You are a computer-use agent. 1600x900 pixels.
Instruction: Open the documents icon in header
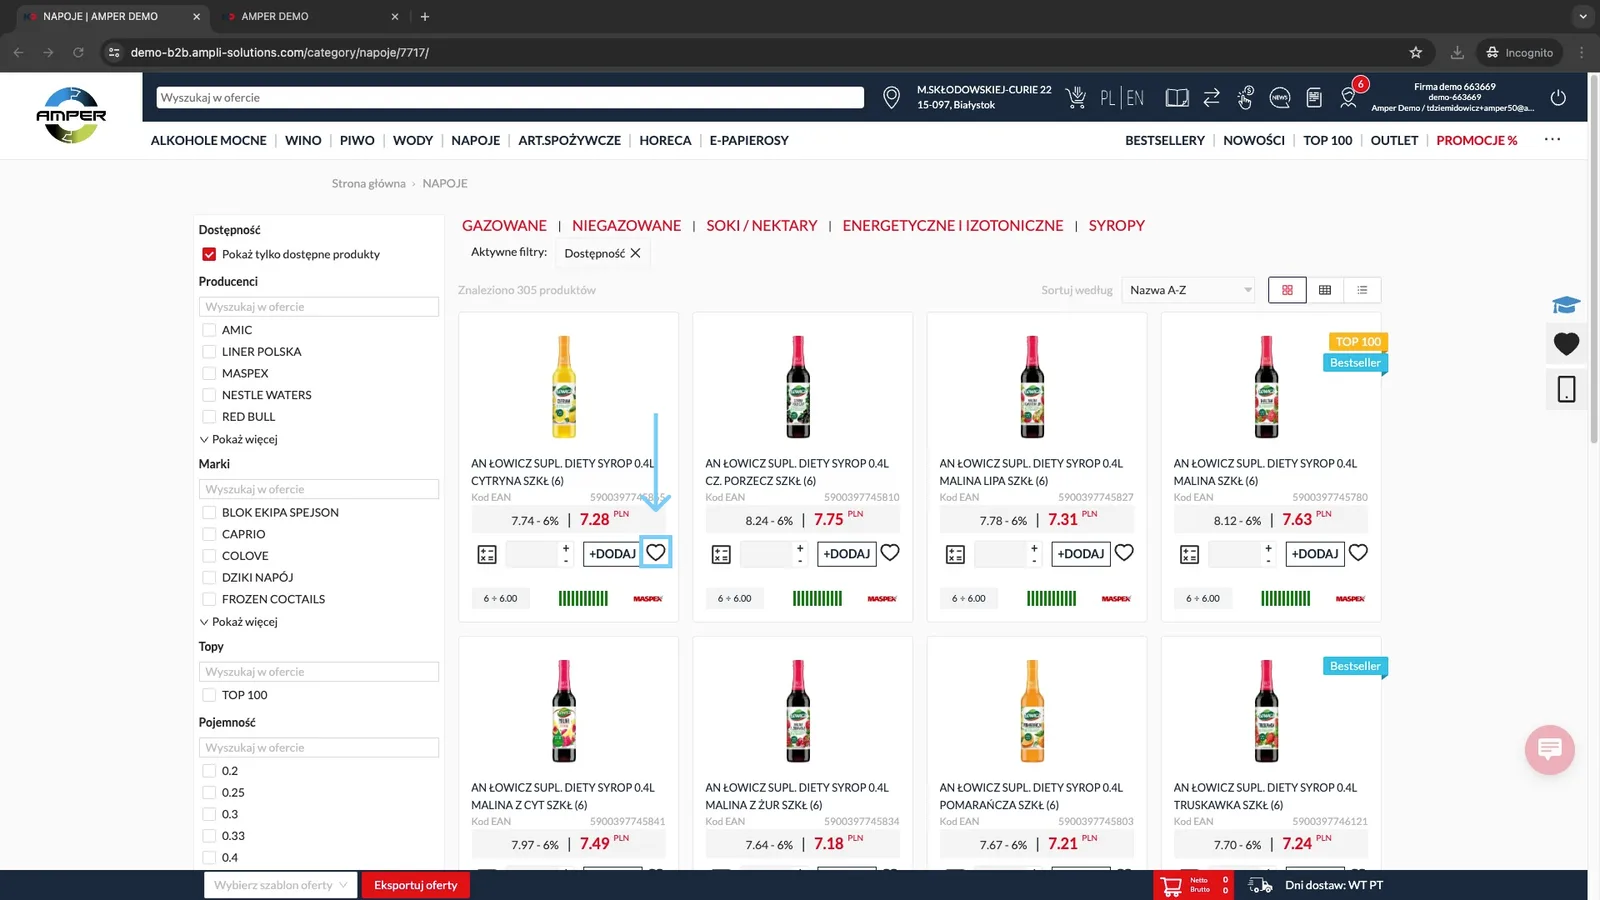tap(1314, 97)
